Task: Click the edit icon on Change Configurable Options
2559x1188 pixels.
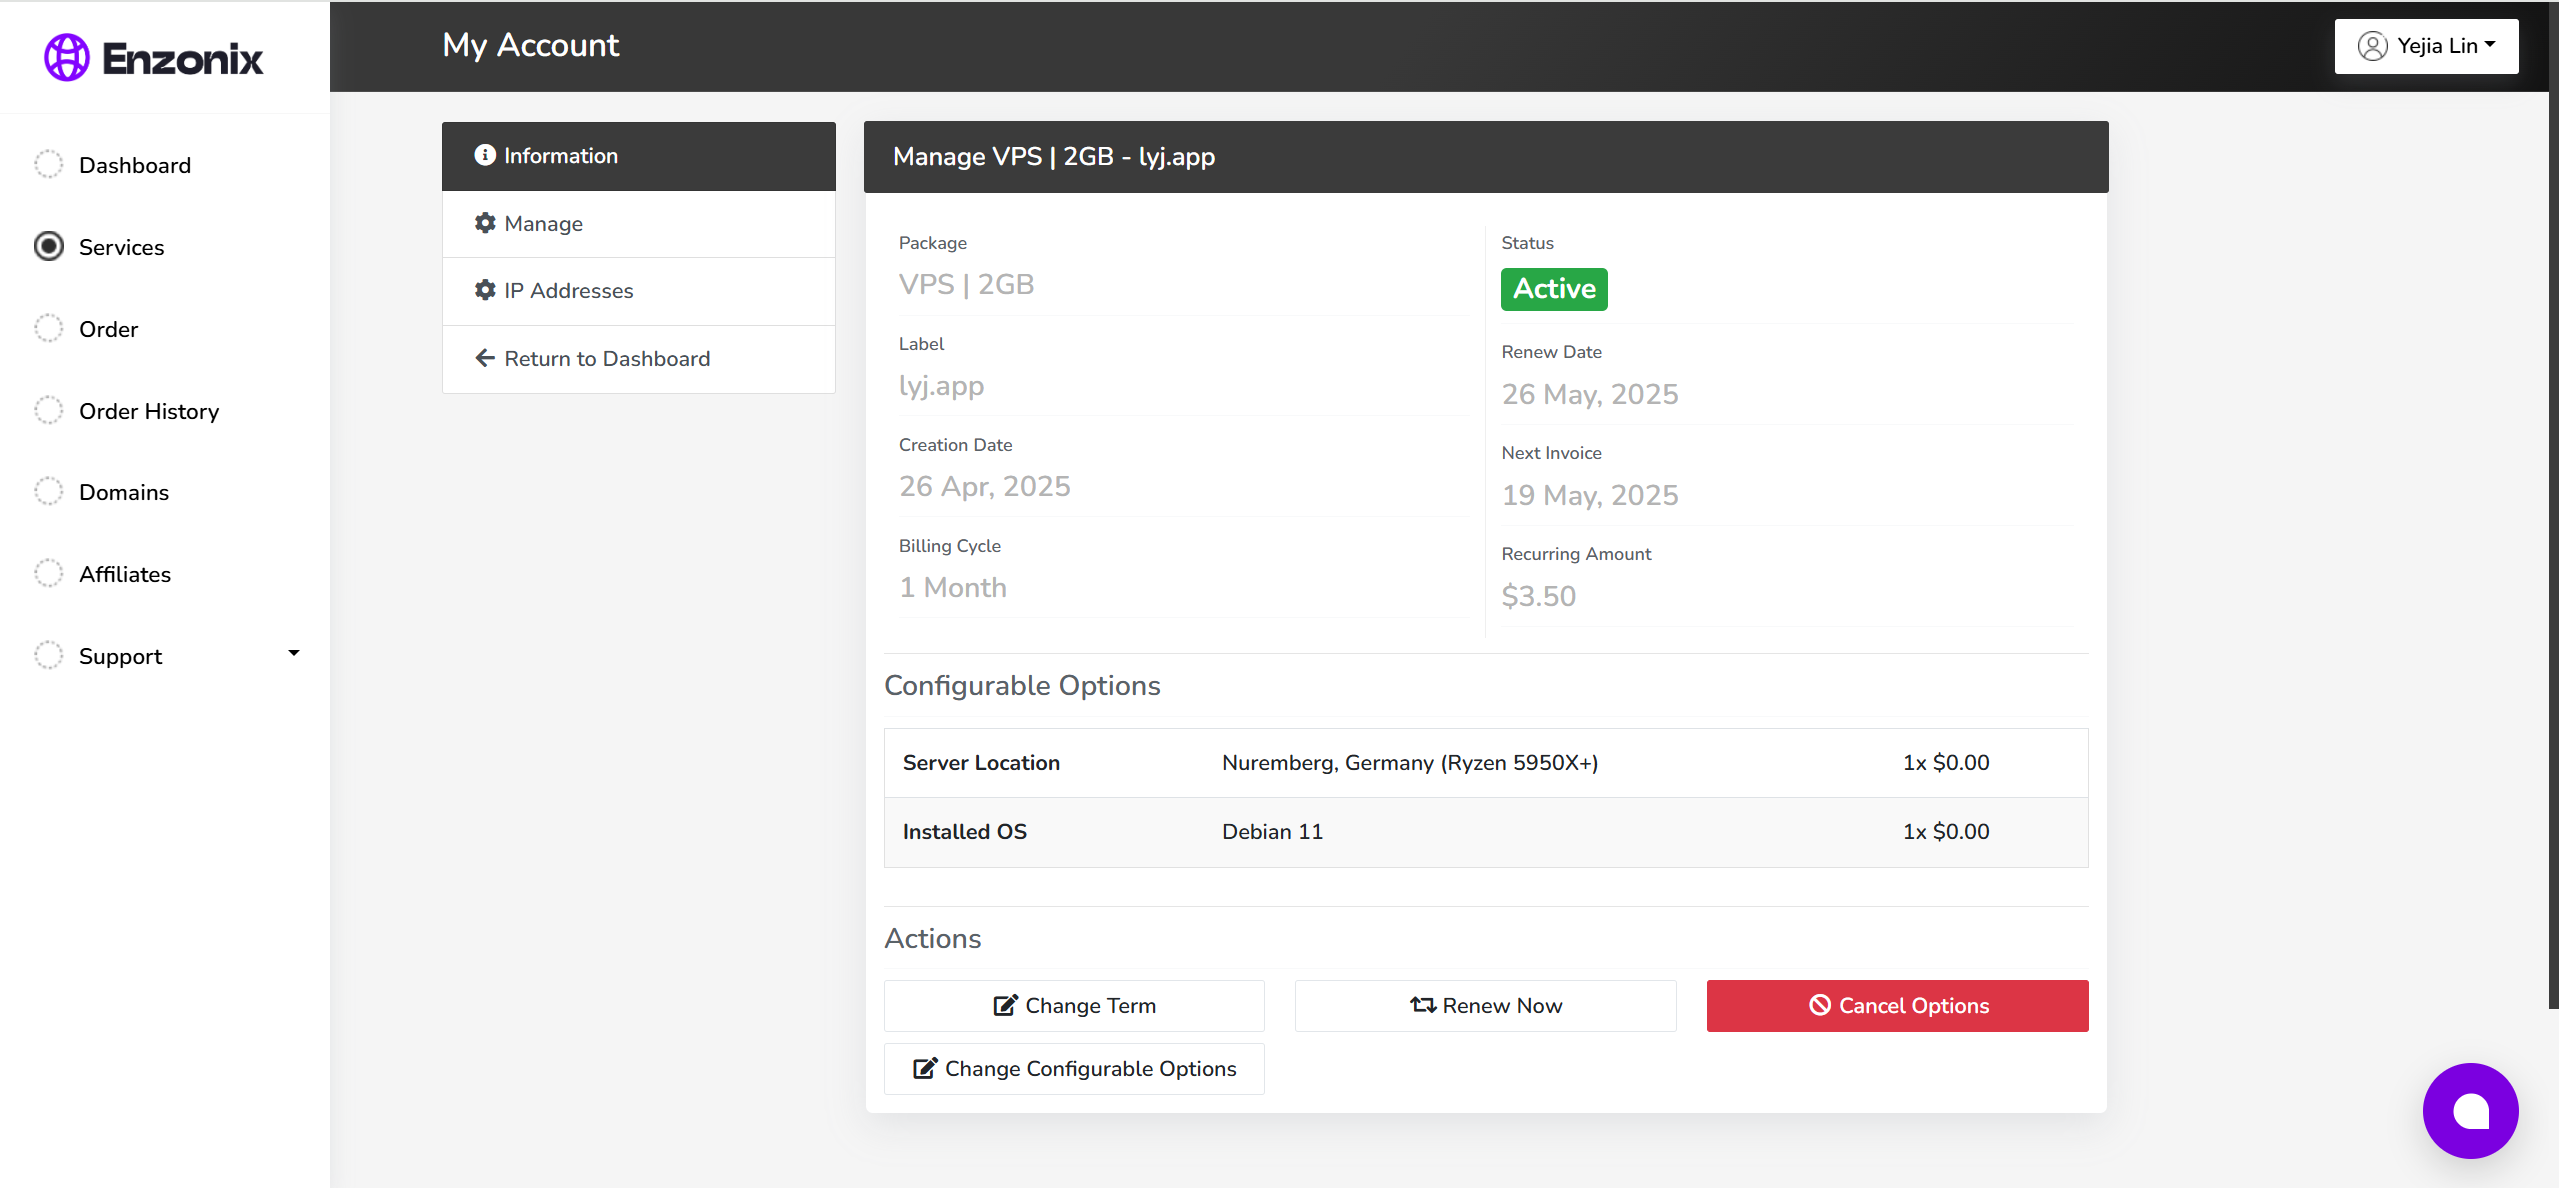Action: 925,1068
